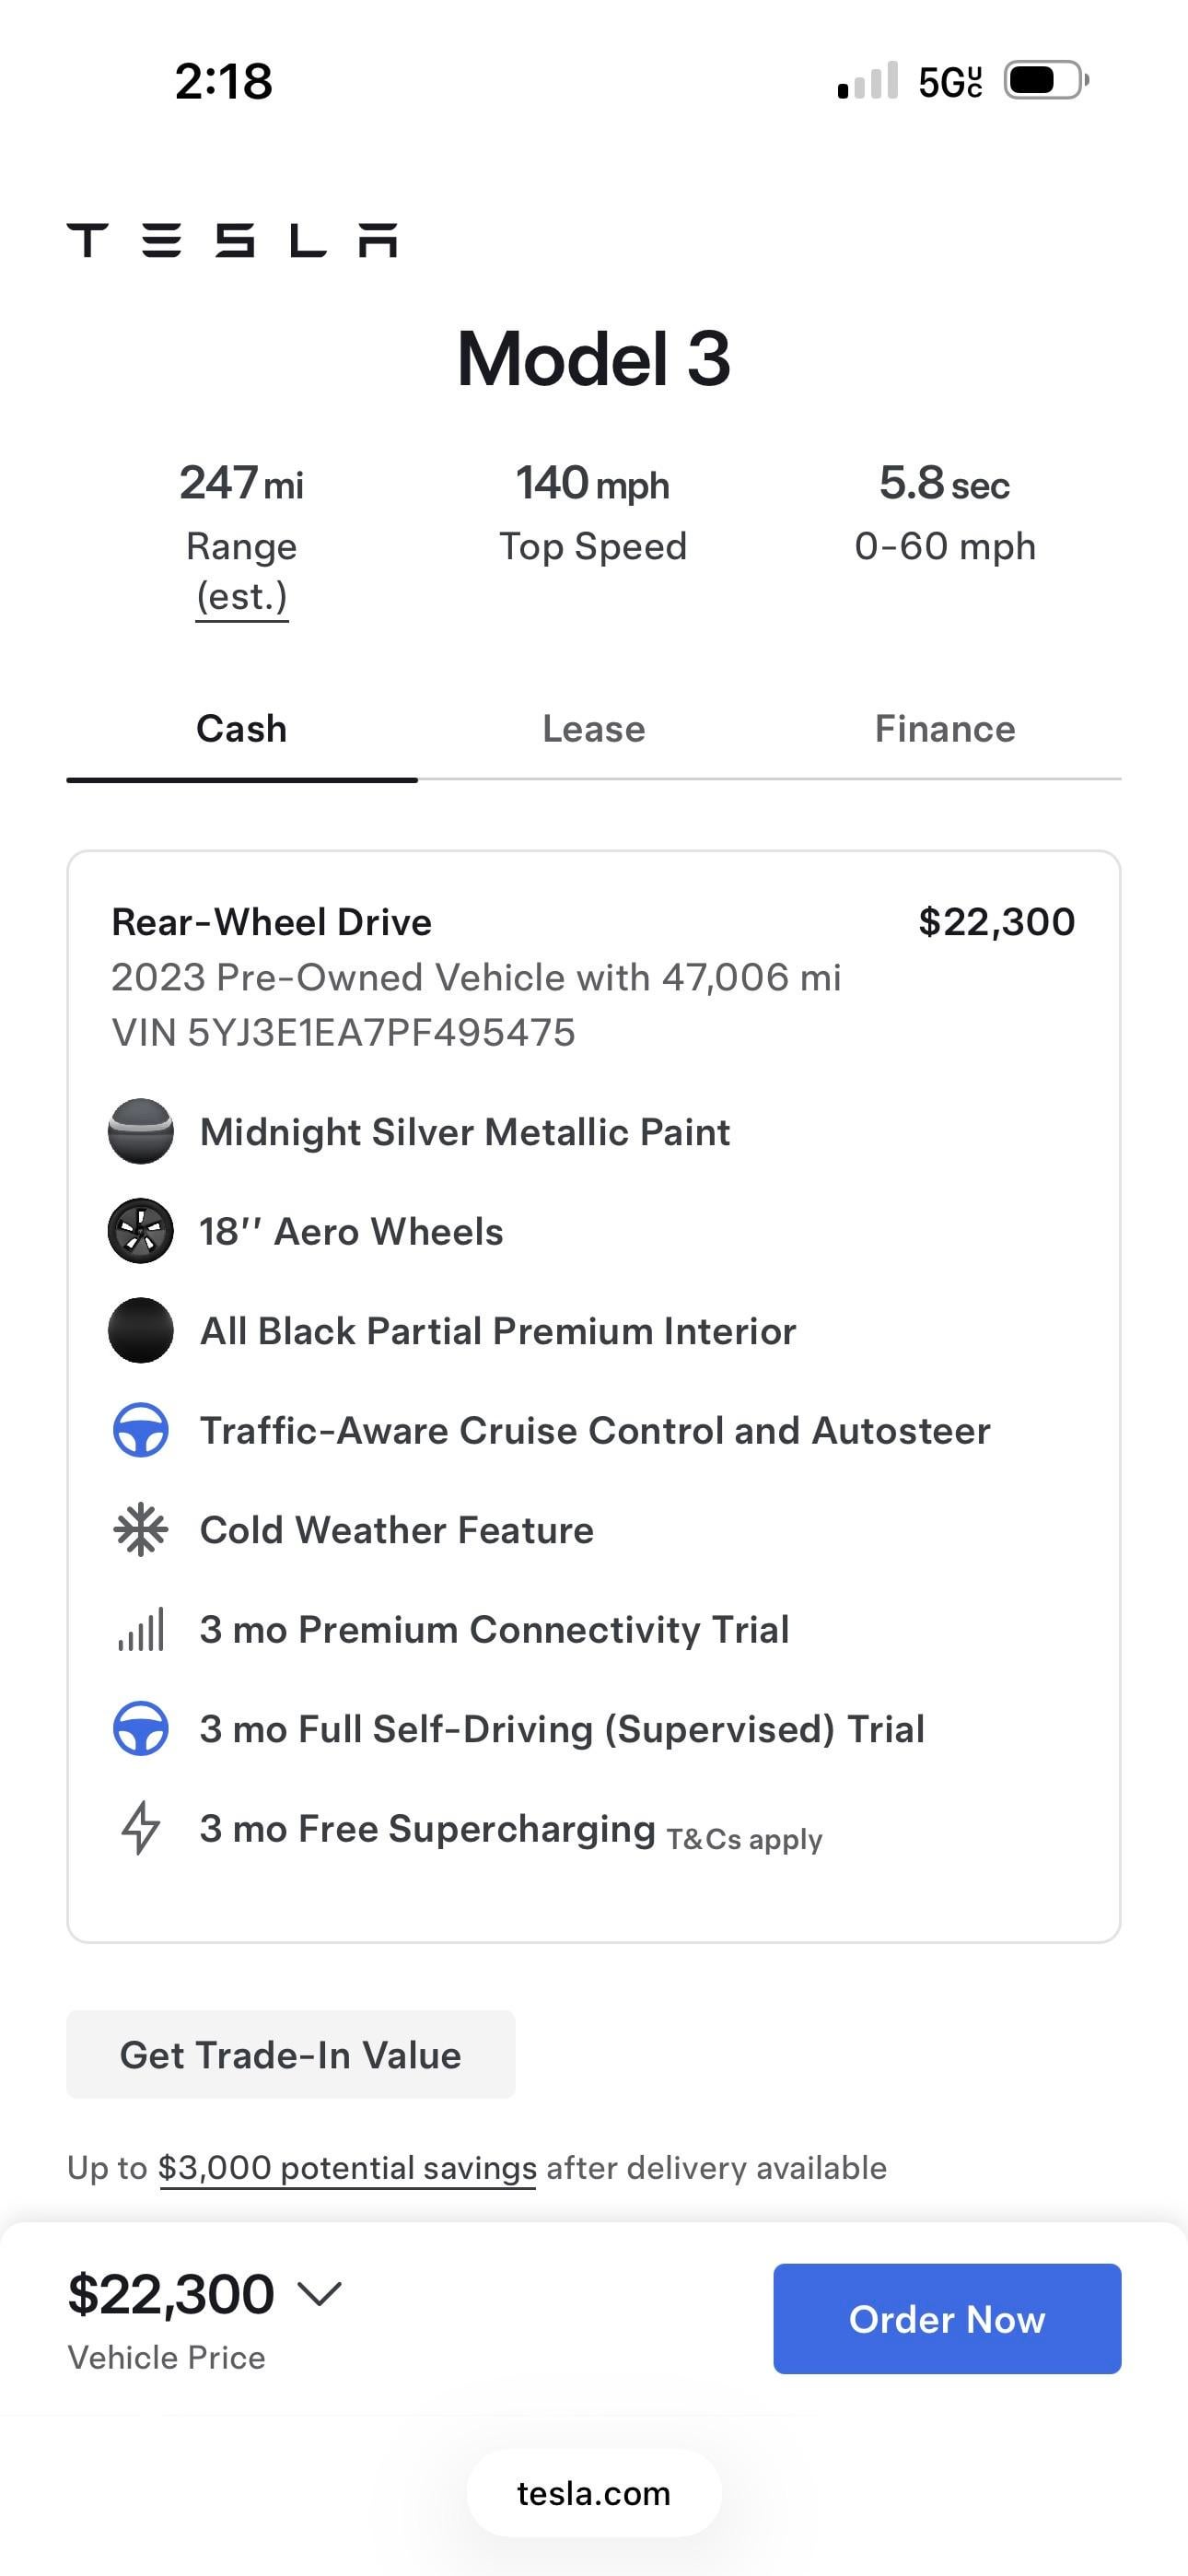Image resolution: width=1188 pixels, height=2576 pixels.
Task: Open Supercharging T&Cs apply text
Action: click(x=744, y=1840)
